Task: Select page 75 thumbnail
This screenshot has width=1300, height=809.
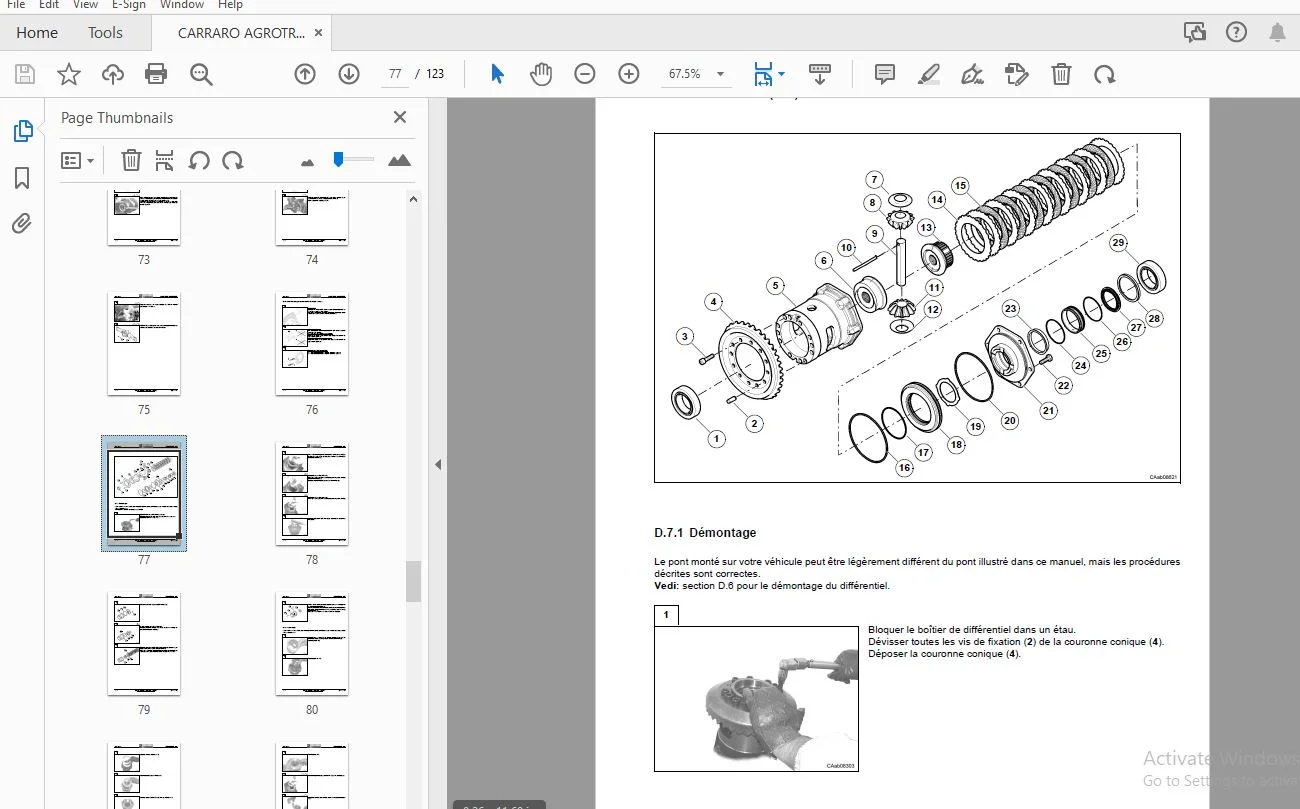Action: (144, 343)
